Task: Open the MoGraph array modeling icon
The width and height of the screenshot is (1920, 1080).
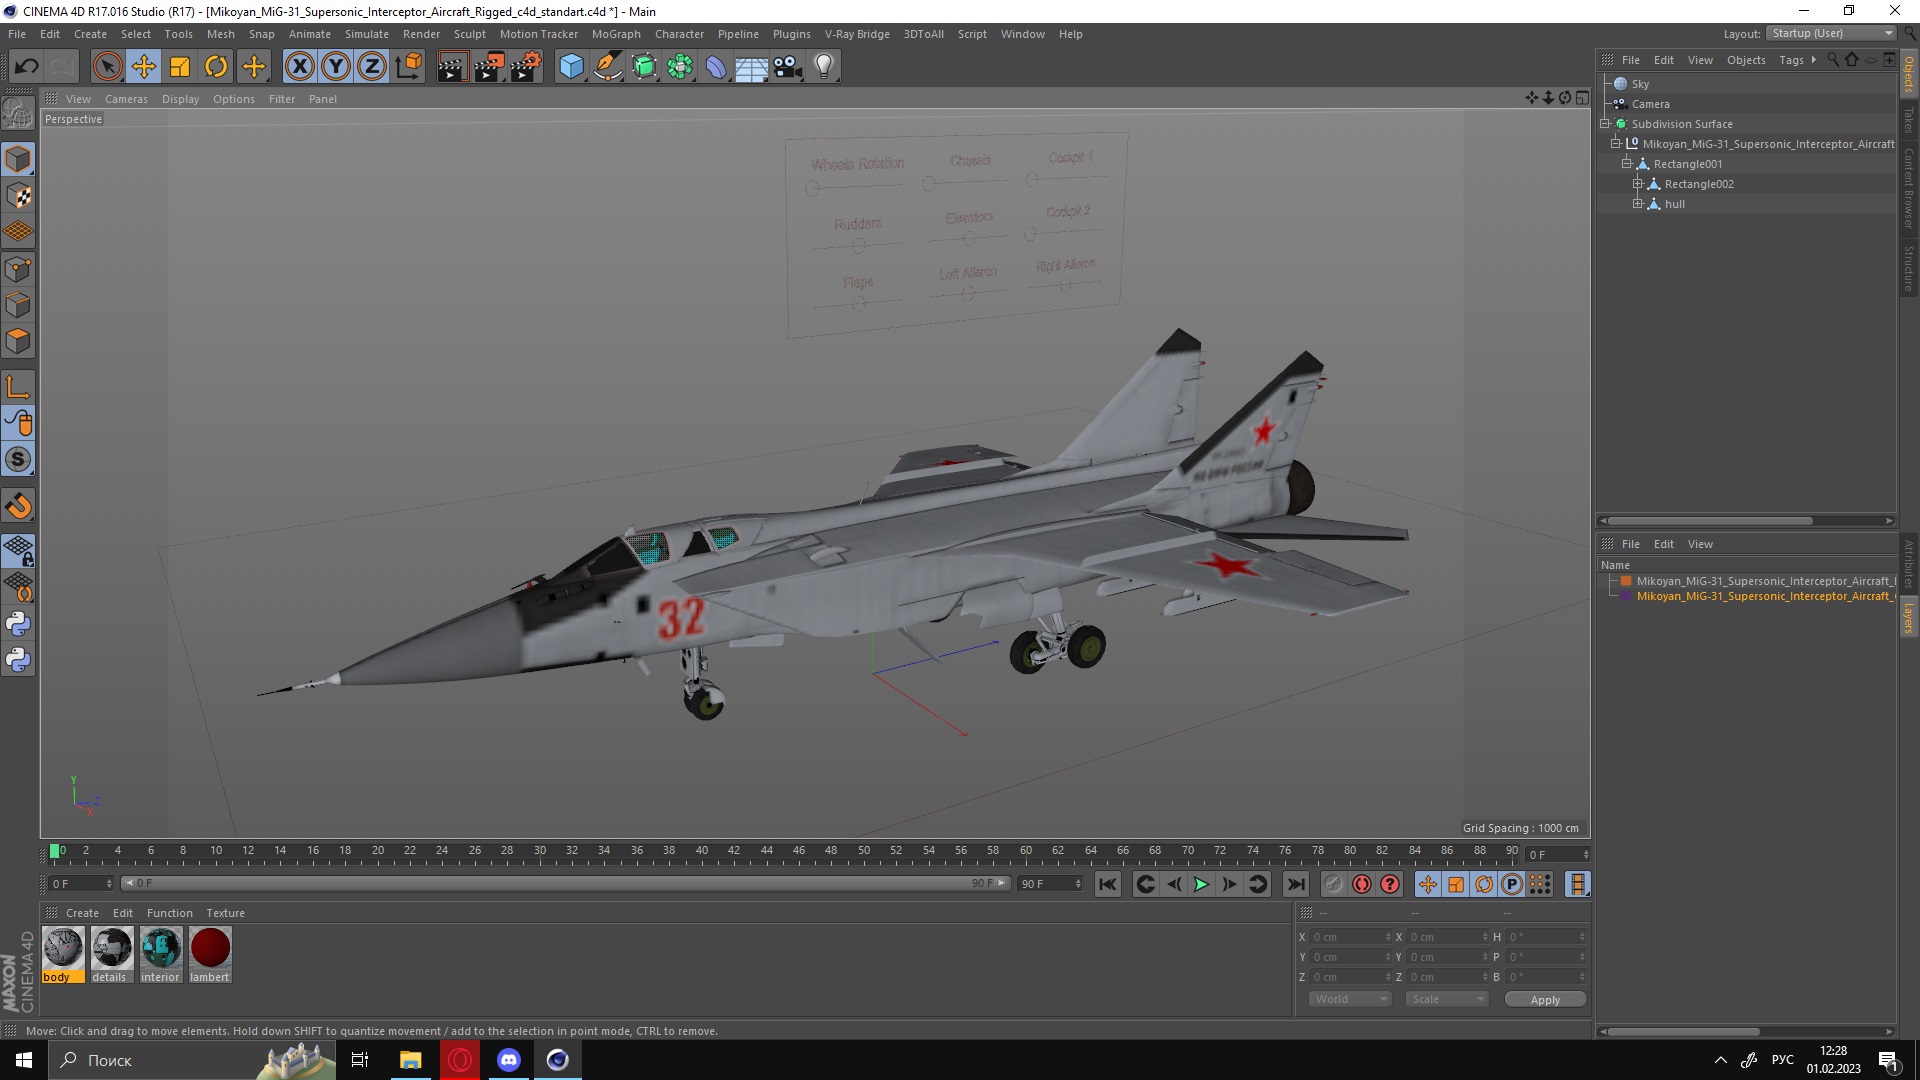Action: coord(680,67)
